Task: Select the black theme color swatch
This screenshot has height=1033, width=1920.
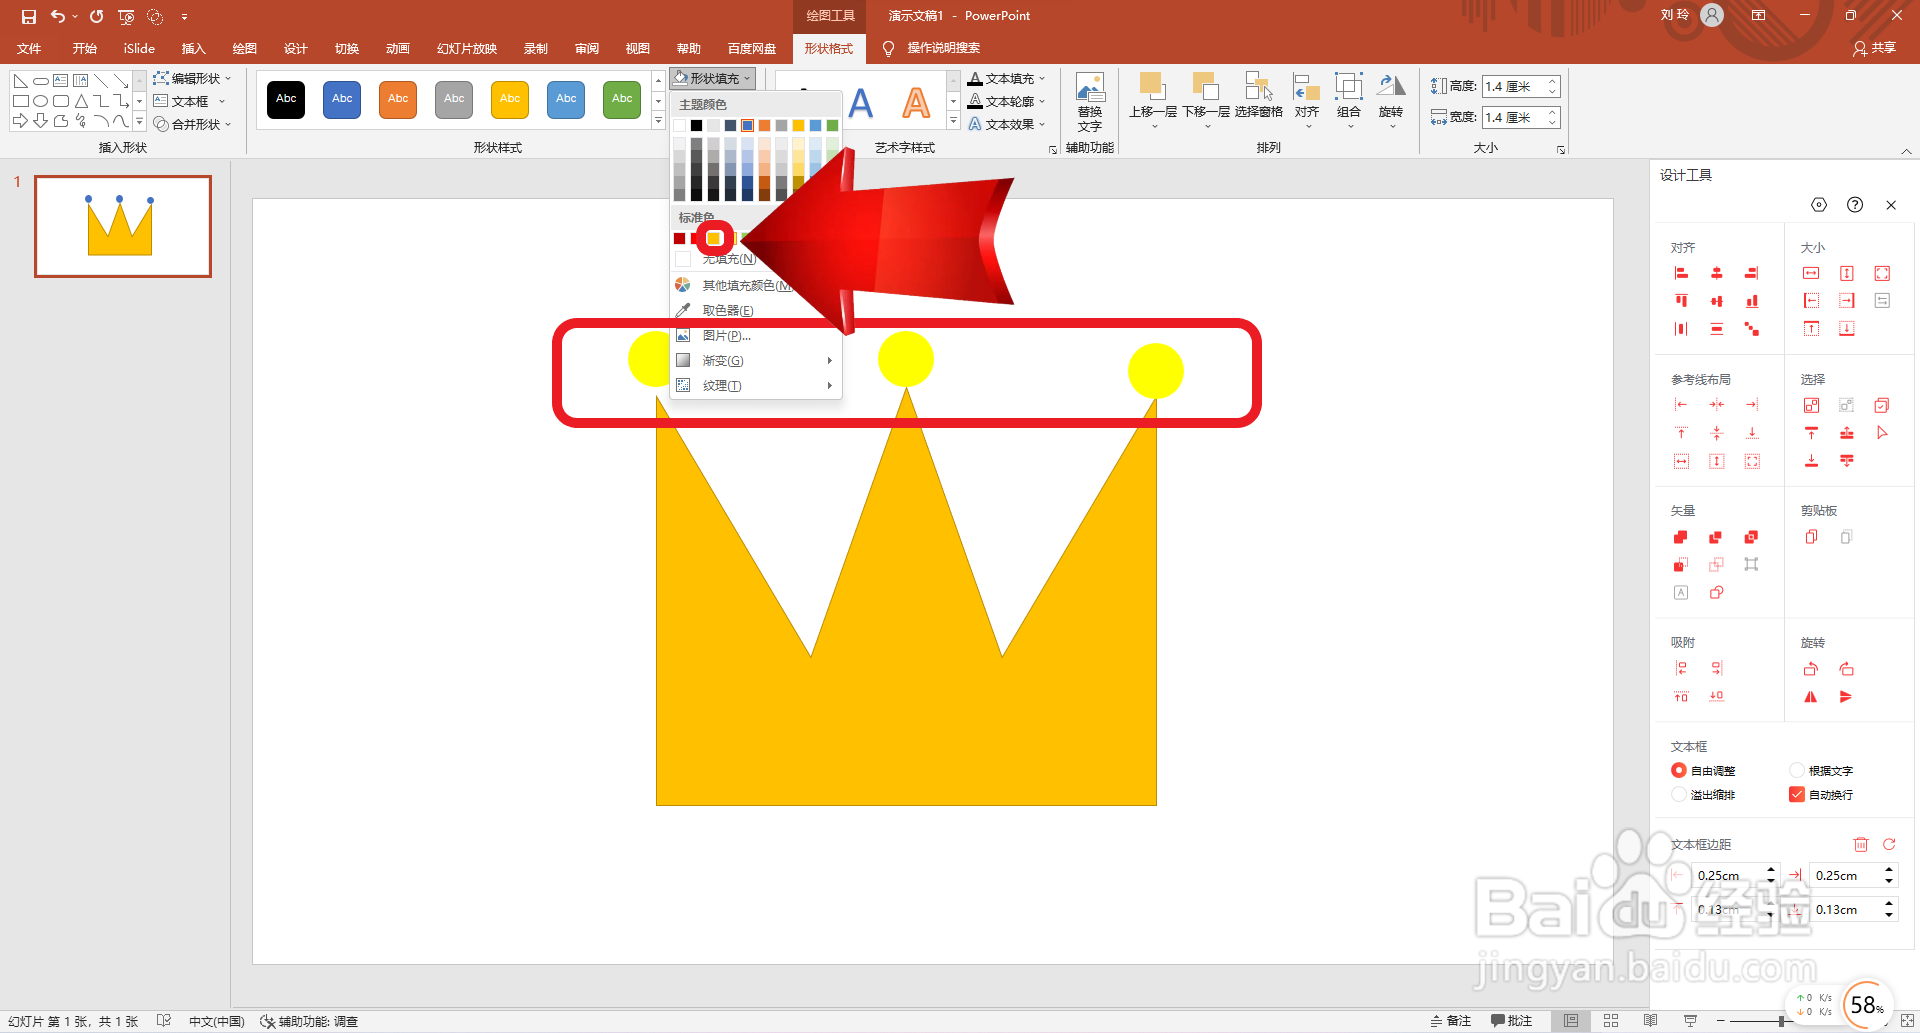Action: (697, 125)
